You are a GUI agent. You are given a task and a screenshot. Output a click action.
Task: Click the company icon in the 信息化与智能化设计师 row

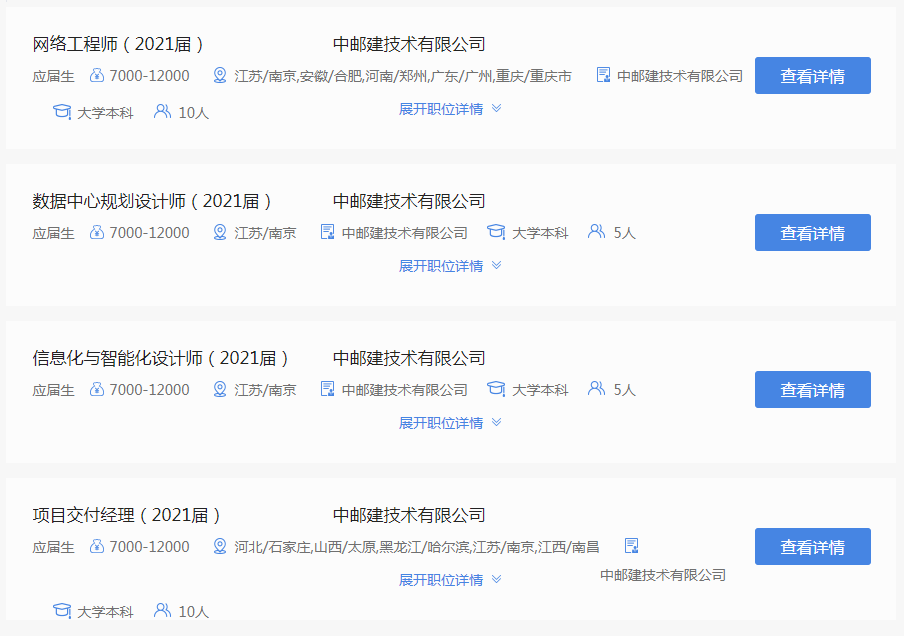click(x=327, y=389)
